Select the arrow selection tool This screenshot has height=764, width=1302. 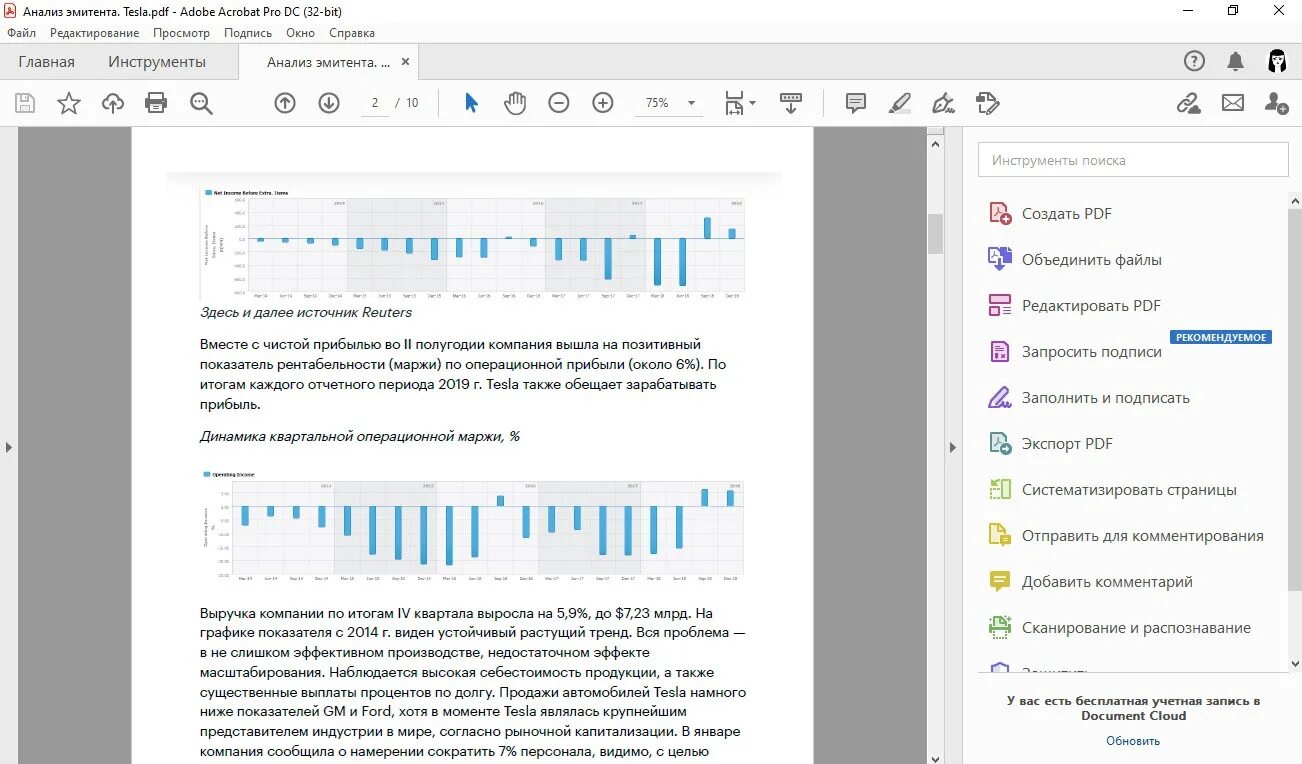pos(472,103)
